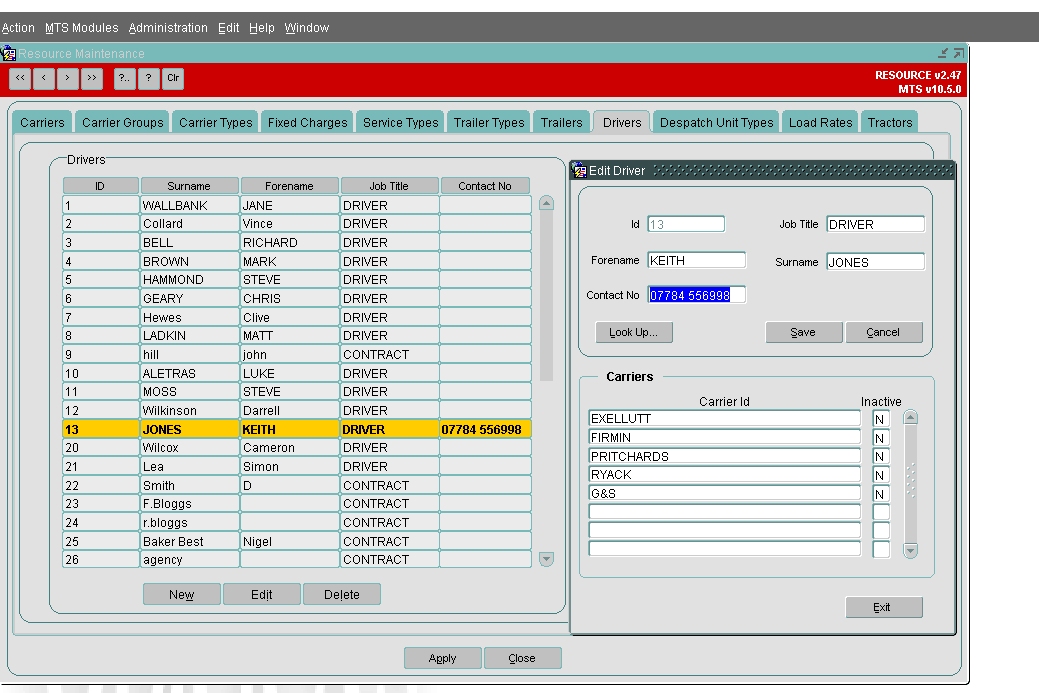This screenshot has height=693, width=1039.
Task: Click the Surname column header
Action: tap(190, 186)
